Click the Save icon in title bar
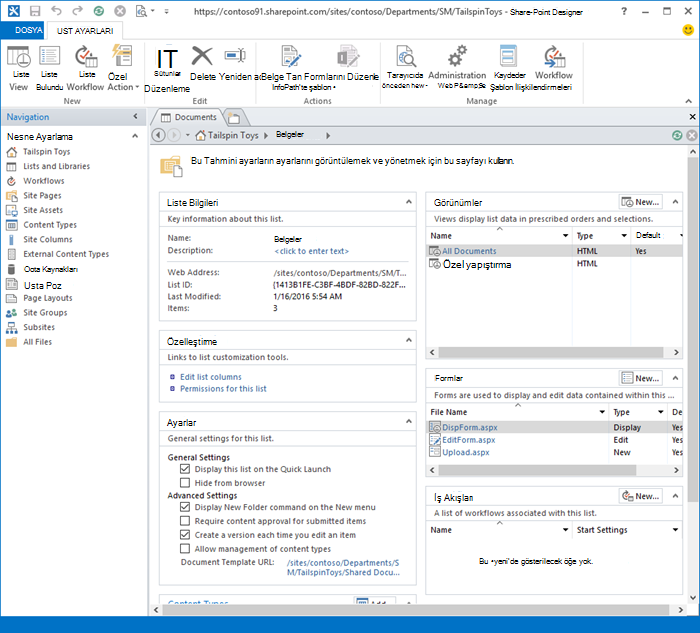This screenshot has width=700, height=633. [34, 11]
